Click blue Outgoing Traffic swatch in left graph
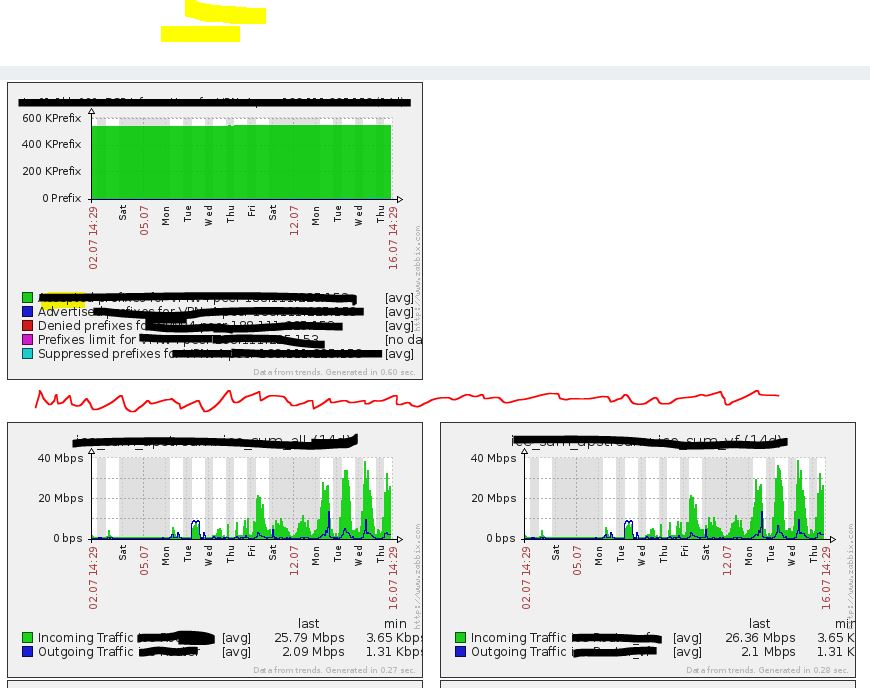 tap(27, 651)
